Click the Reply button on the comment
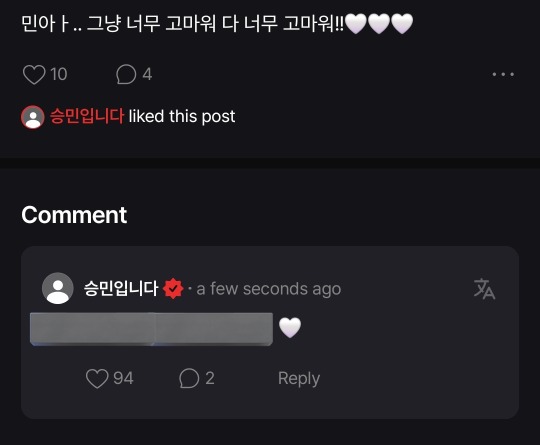The width and height of the screenshot is (540, 445). click(x=299, y=379)
